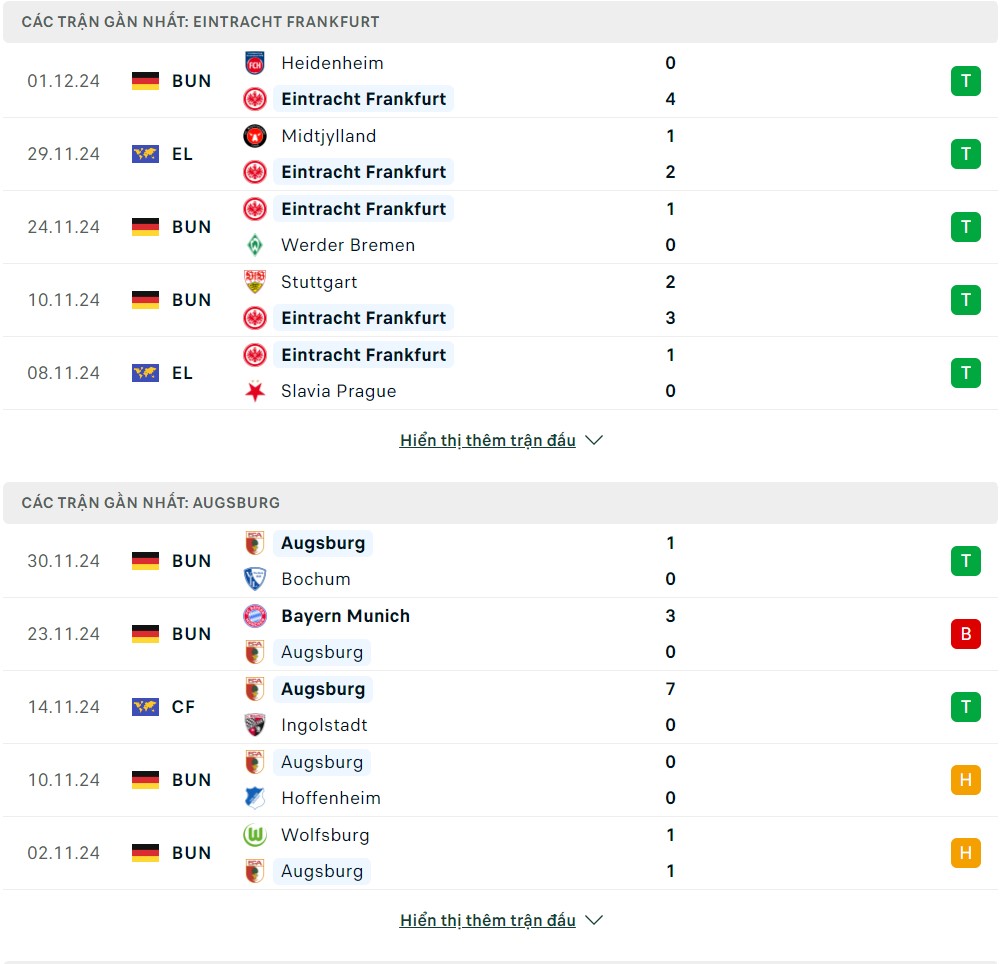The image size is (1000, 964).
Task: Click the Ingolstadt team crest
Action: click(x=255, y=725)
